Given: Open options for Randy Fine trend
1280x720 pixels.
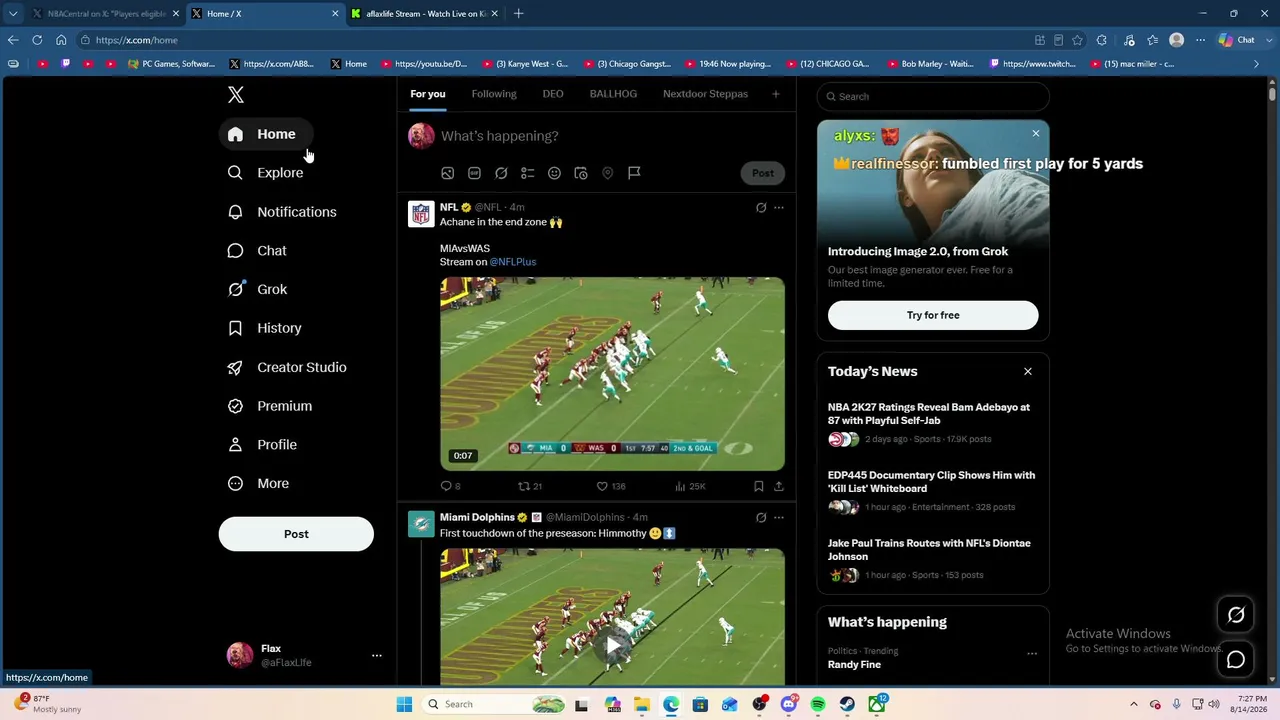Looking at the screenshot, I should (1032, 654).
